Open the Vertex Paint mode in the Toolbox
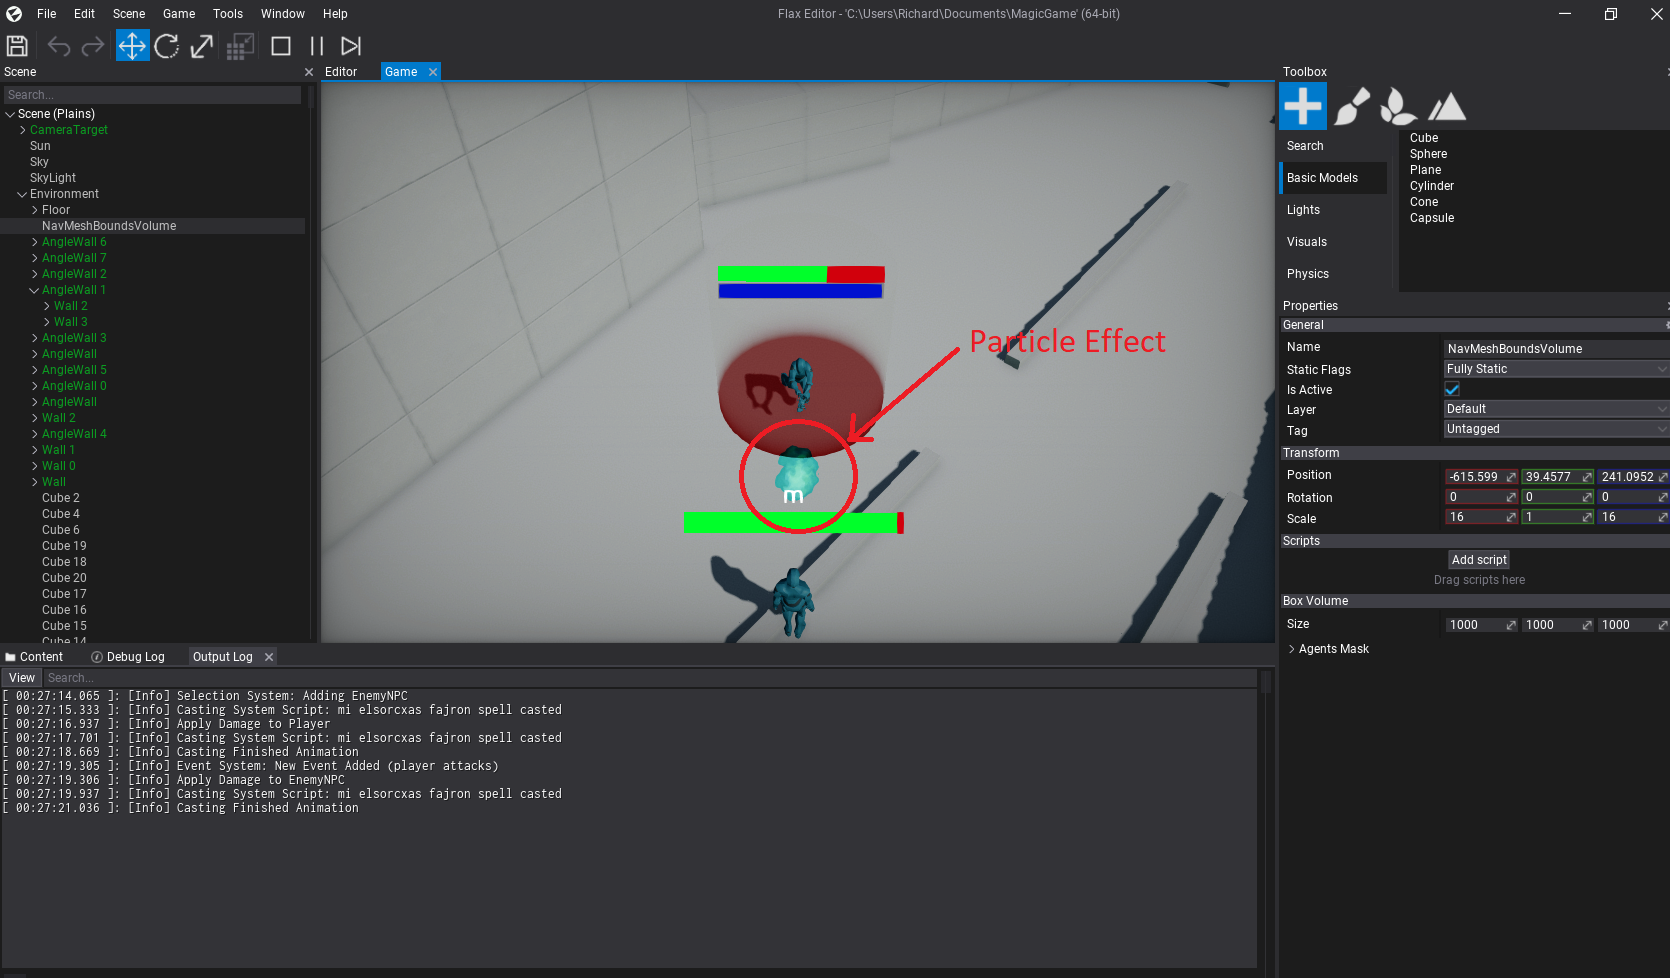The width and height of the screenshot is (1670, 978). 1352,106
